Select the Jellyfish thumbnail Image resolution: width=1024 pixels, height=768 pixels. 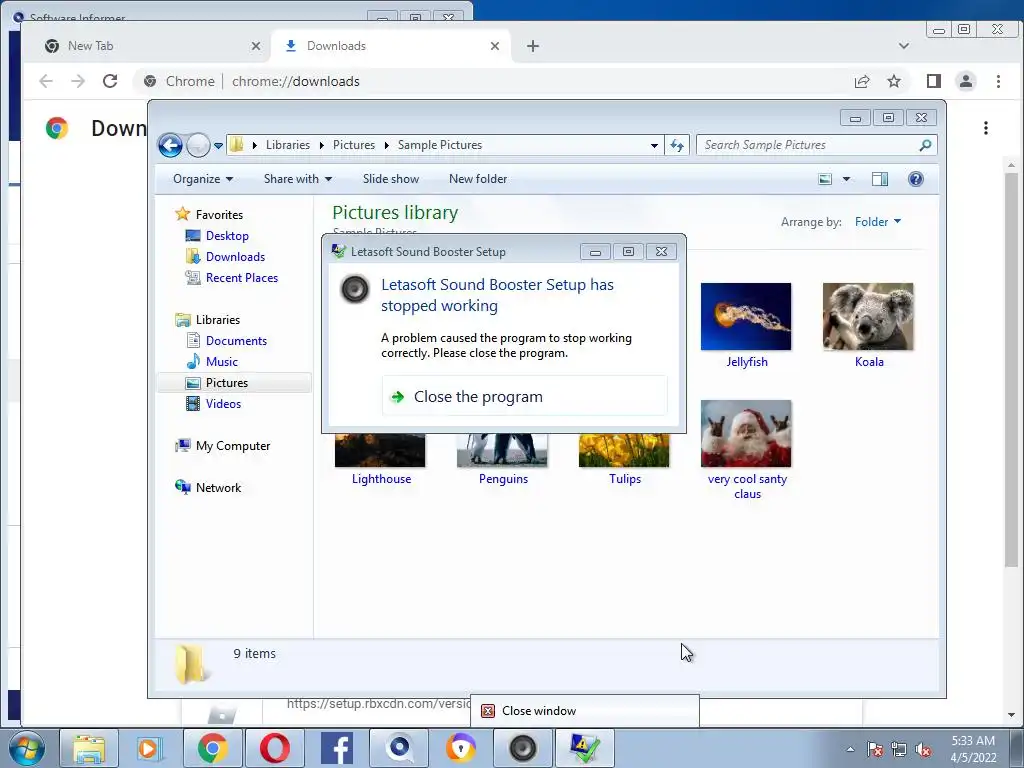tap(746, 317)
